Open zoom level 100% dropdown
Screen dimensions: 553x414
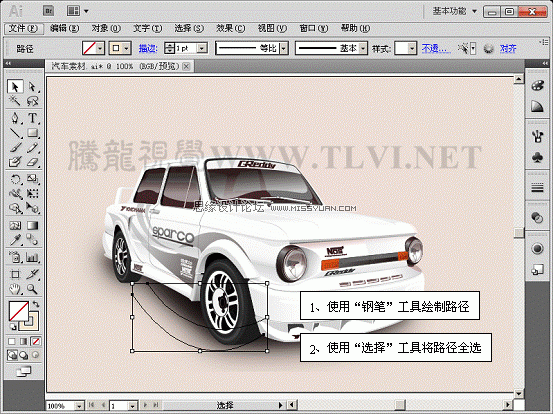[80, 406]
